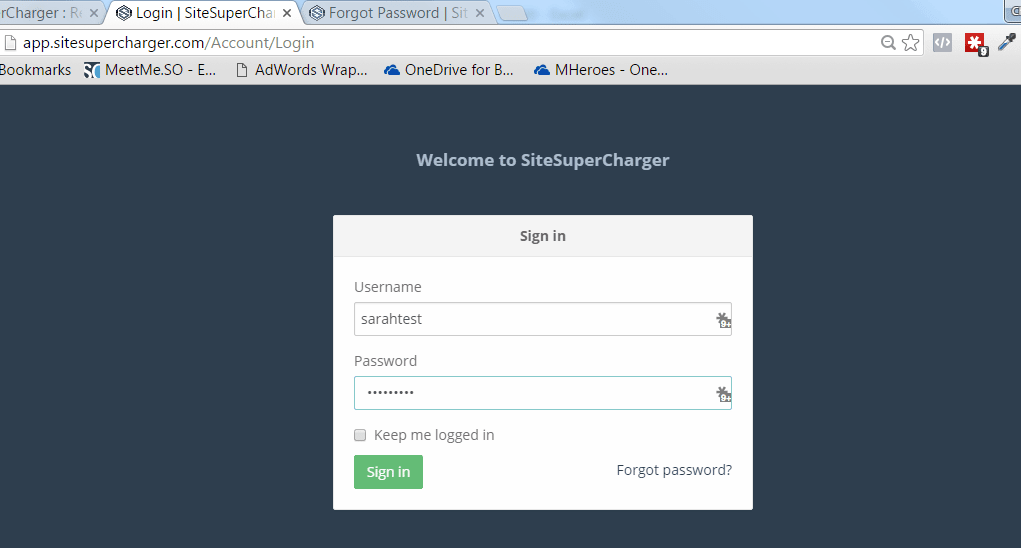Close the Forgot Password tab
This screenshot has height=548, width=1021.
[x=480, y=13]
